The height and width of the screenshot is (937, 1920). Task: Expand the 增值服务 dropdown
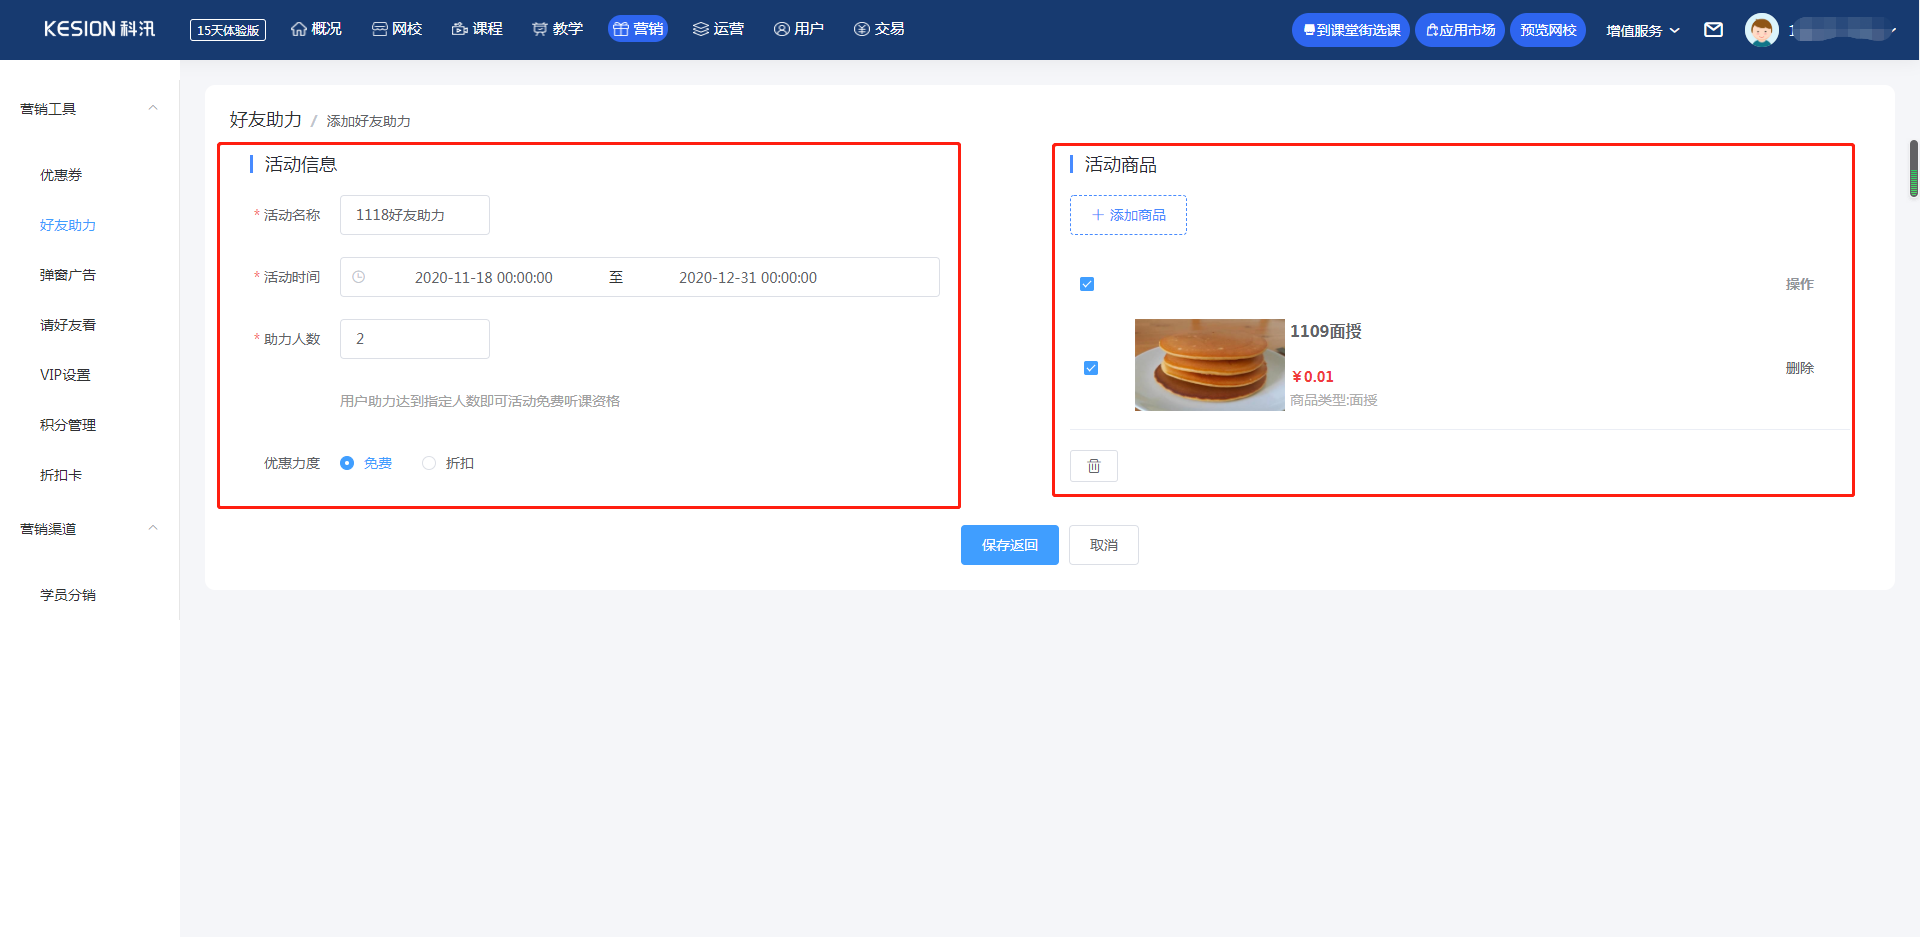click(x=1642, y=31)
